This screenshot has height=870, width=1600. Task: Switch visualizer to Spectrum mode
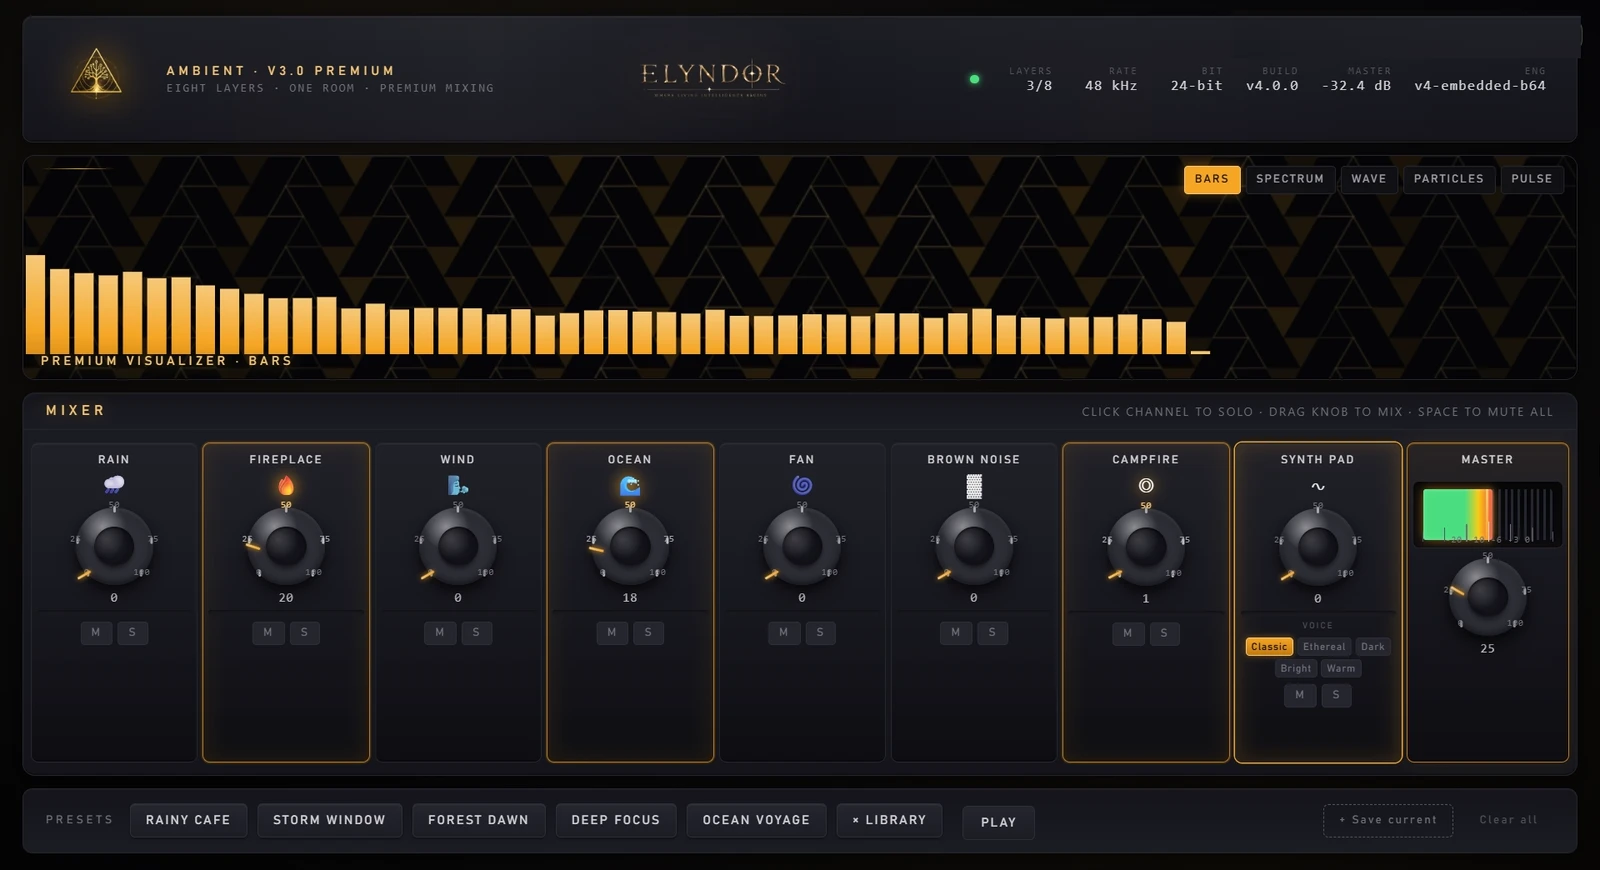pos(1290,179)
